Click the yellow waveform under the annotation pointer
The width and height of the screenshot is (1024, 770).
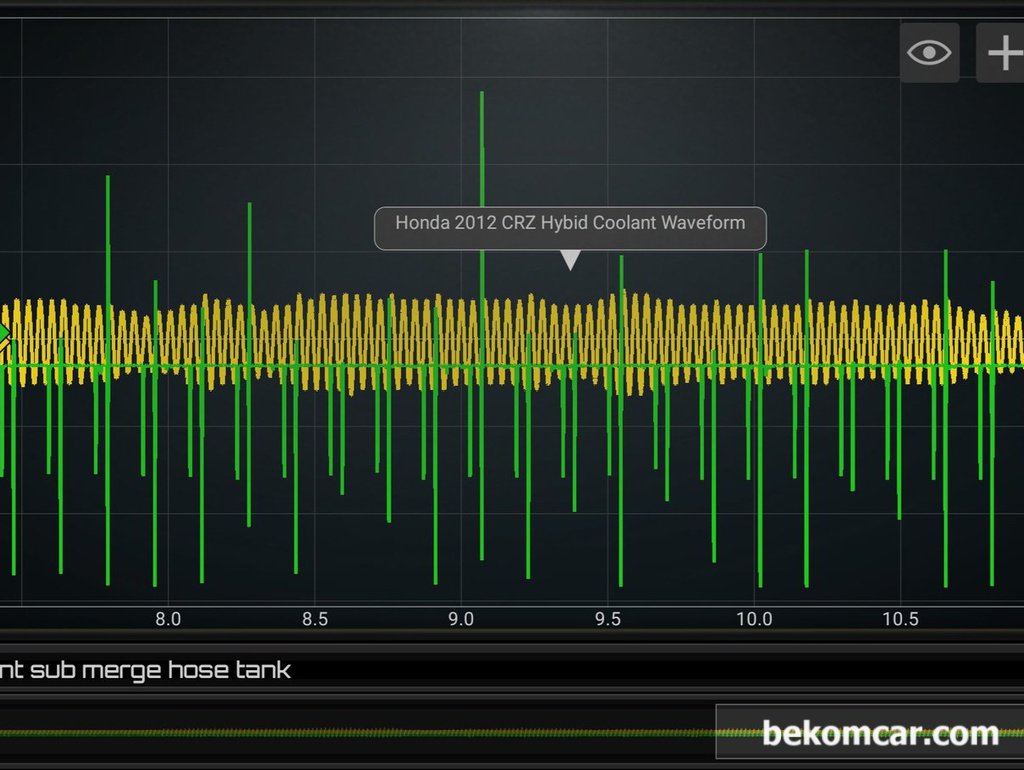click(x=570, y=340)
